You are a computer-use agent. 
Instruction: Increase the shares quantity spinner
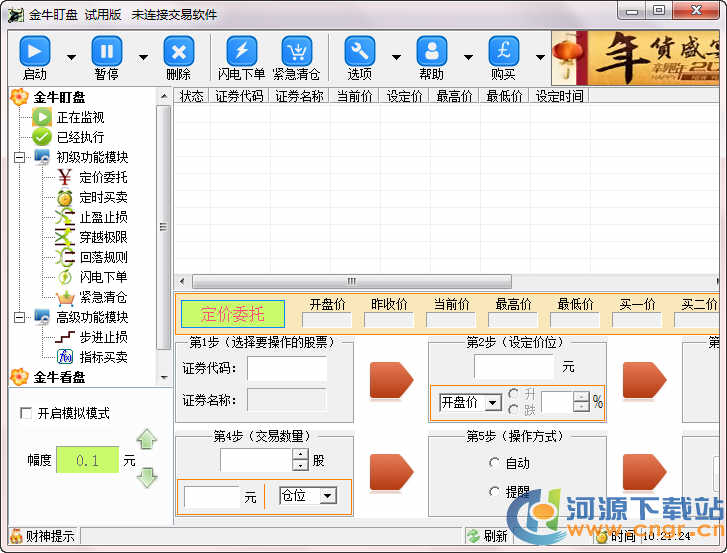pos(301,454)
